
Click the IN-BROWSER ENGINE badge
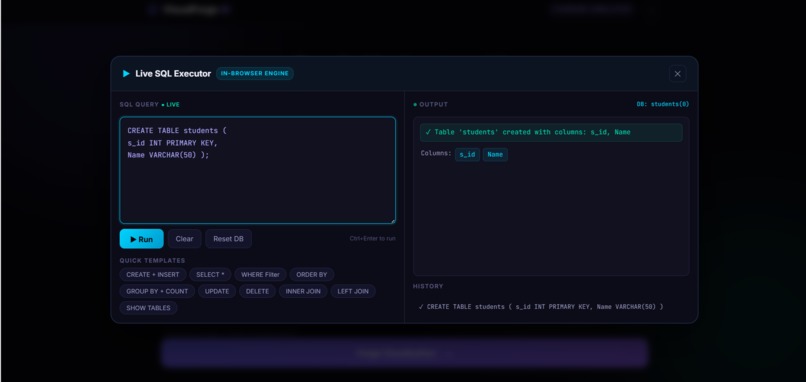[x=255, y=74]
